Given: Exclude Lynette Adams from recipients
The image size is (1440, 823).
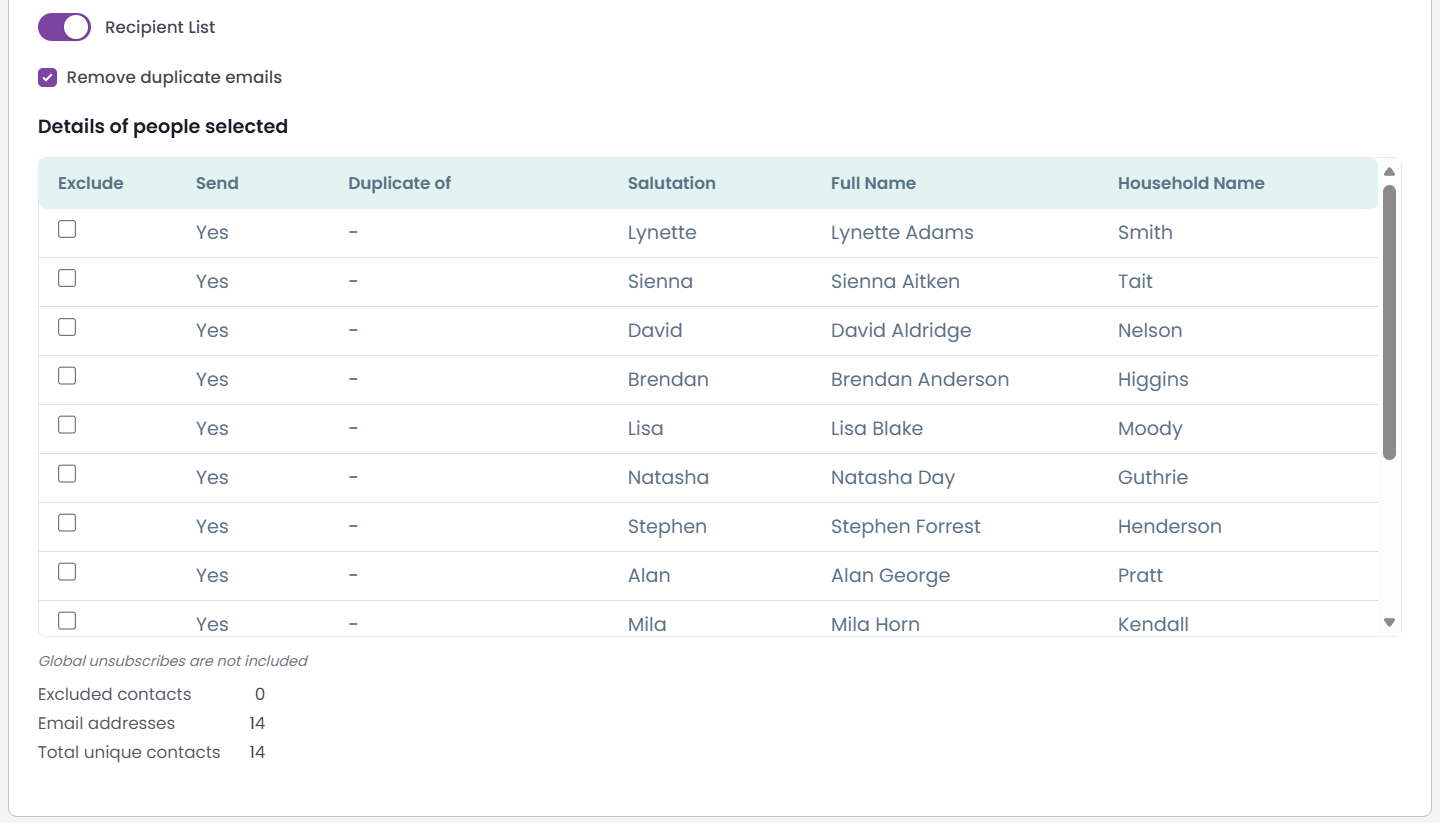Looking at the screenshot, I should tap(67, 229).
